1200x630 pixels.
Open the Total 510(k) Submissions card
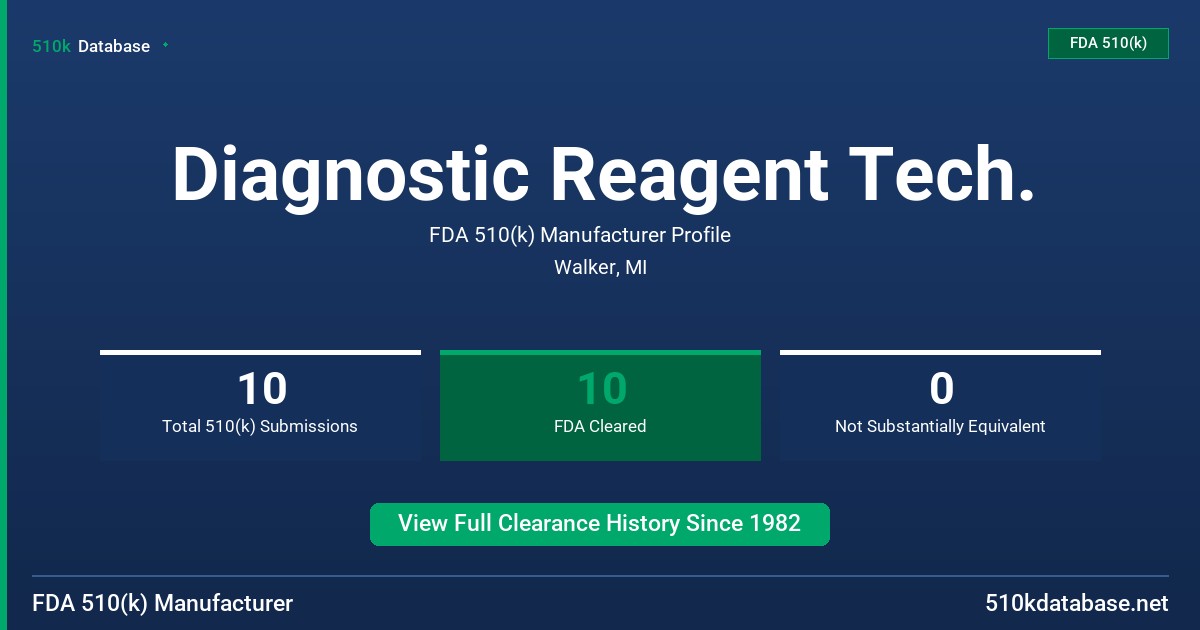tap(260, 405)
